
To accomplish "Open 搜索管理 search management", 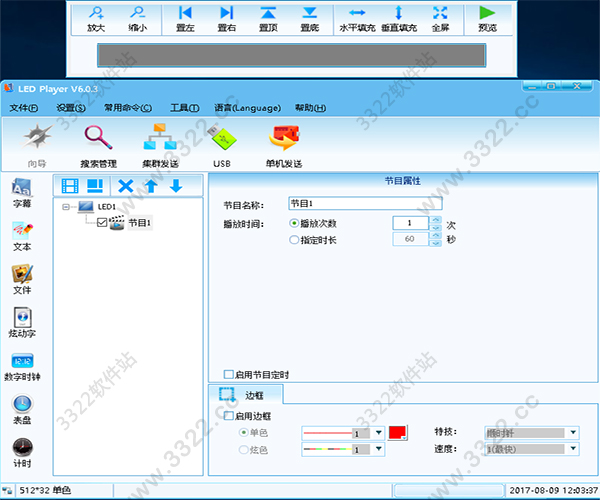I will (98, 145).
